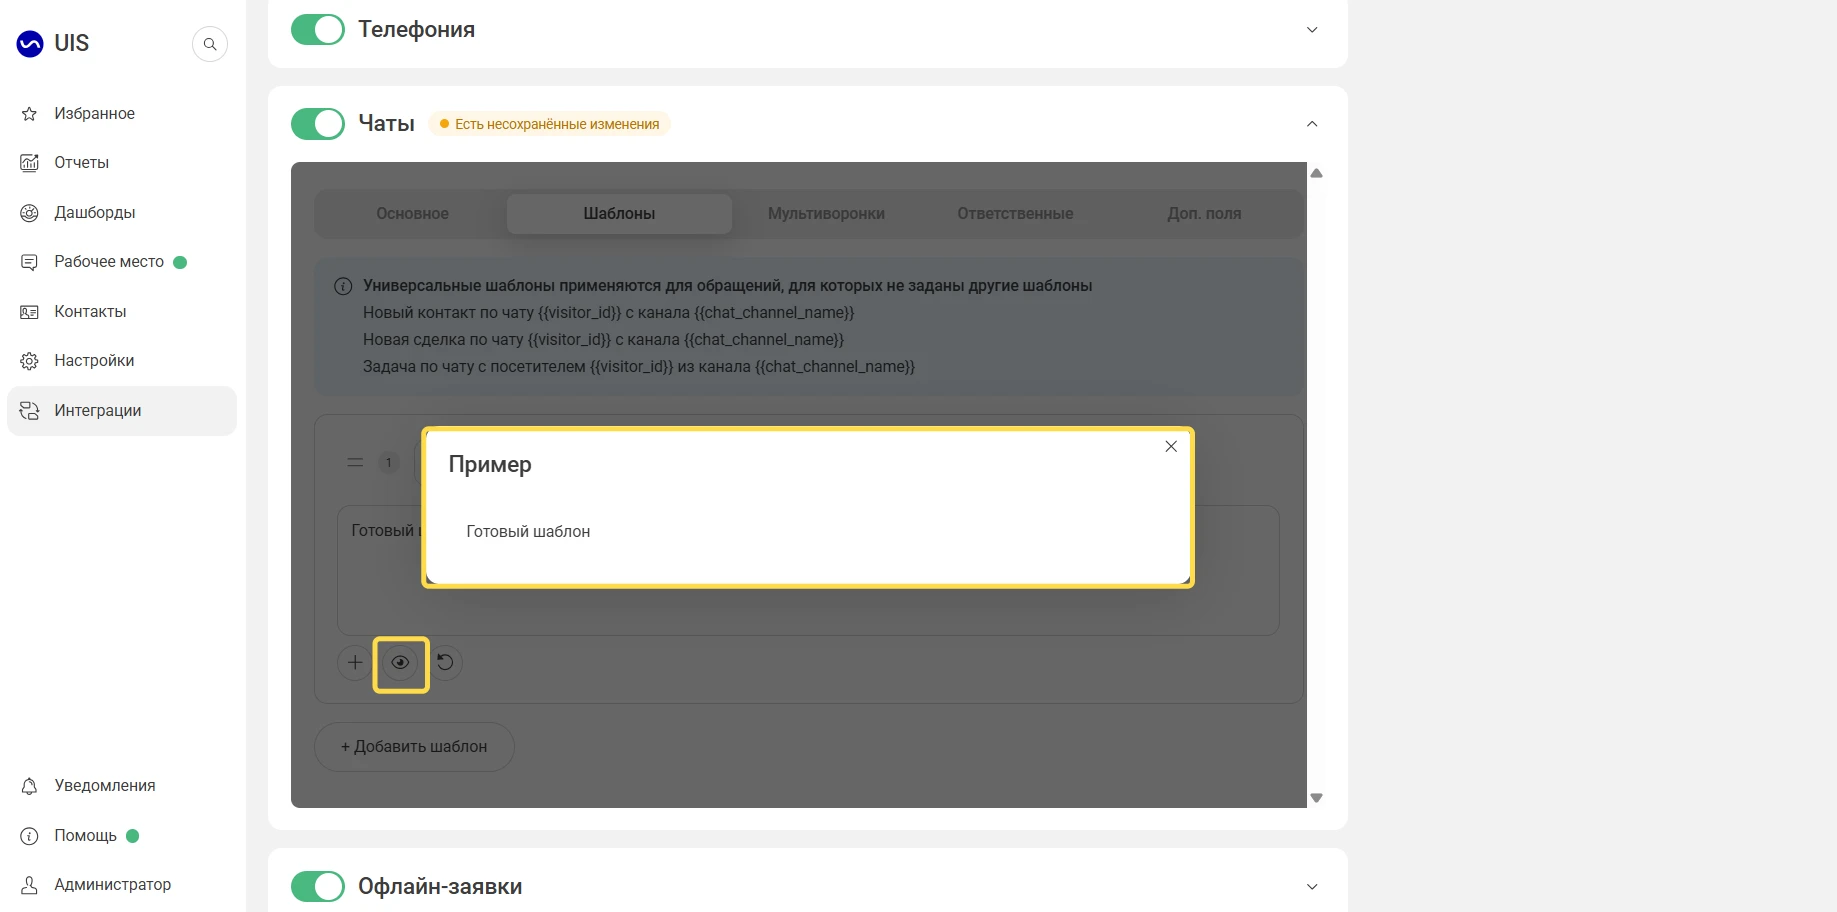
Task: Open search with the magnifier icon
Action: pyautogui.click(x=210, y=44)
